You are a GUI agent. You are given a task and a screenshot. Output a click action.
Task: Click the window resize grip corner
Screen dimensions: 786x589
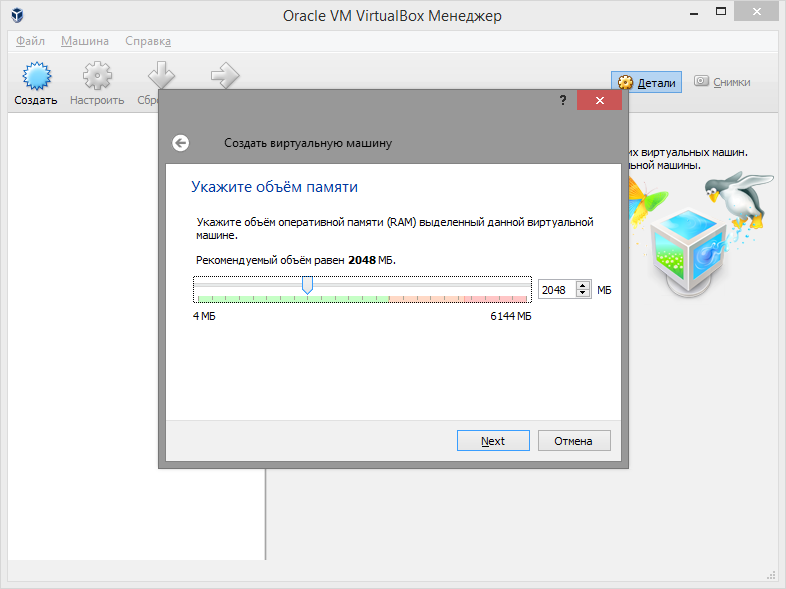tap(772, 575)
